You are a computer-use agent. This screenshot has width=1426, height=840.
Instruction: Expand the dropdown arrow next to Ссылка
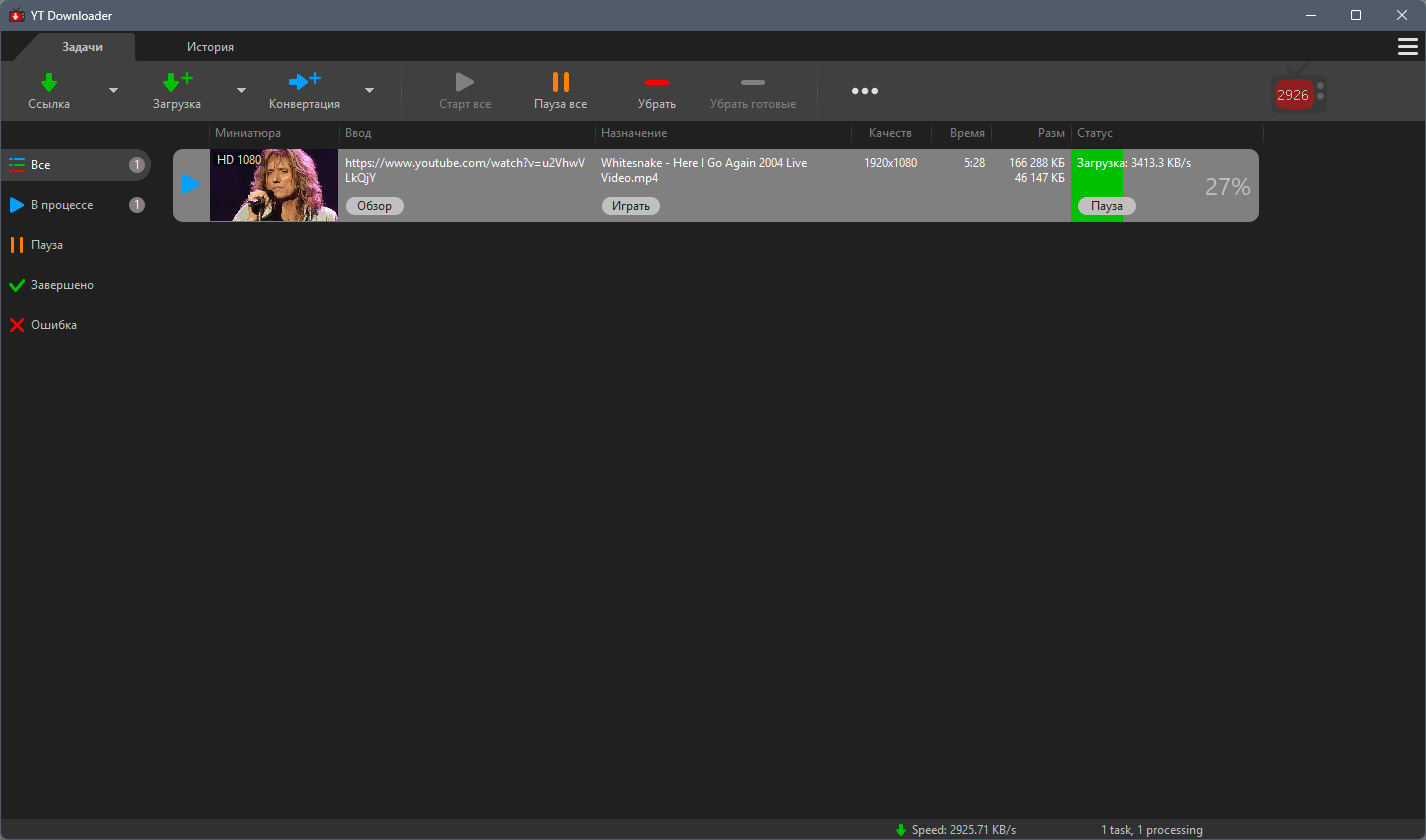113,90
